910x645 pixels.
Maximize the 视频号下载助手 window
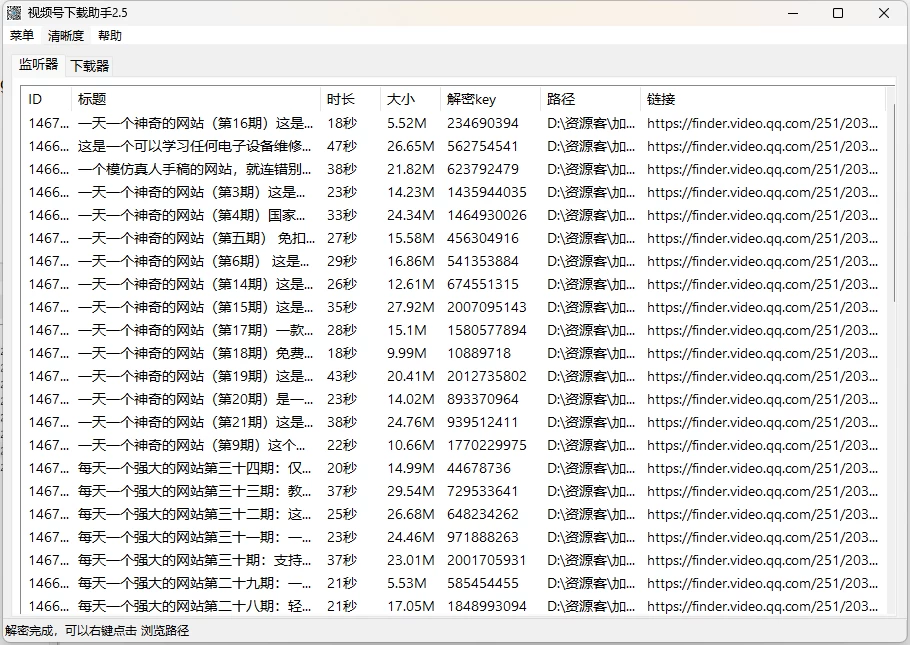pos(838,13)
